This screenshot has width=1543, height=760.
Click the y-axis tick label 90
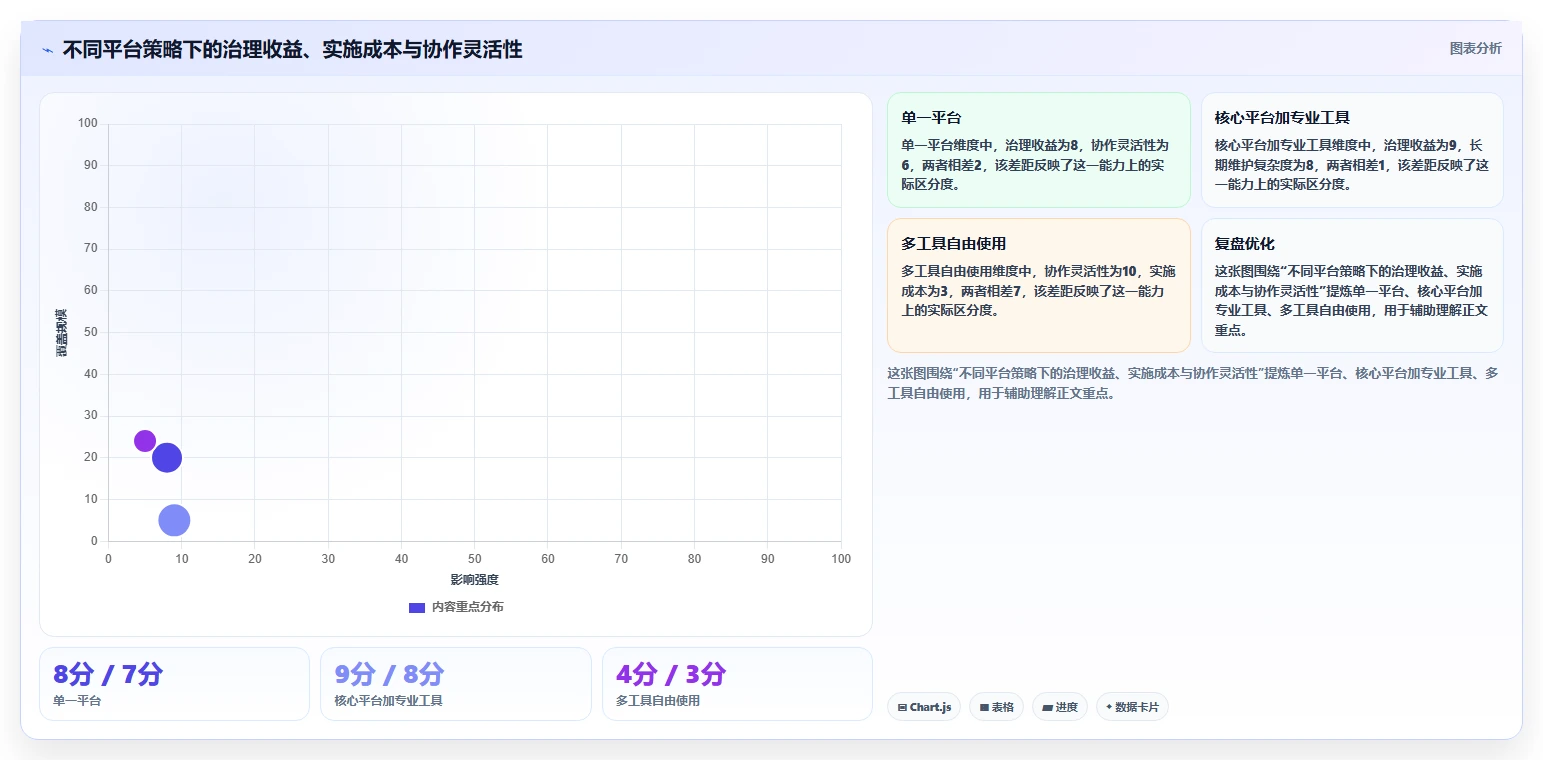91,165
